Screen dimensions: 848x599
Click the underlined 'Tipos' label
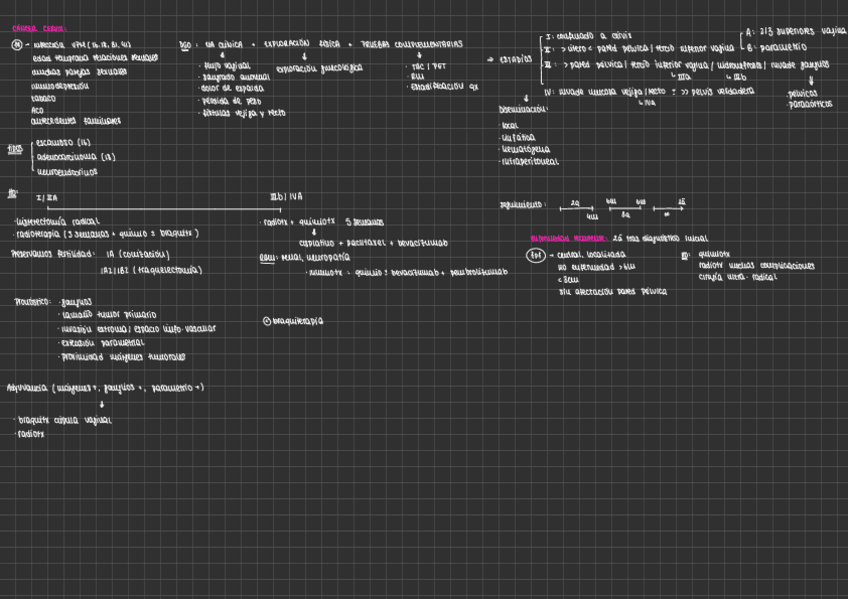pos(15,149)
